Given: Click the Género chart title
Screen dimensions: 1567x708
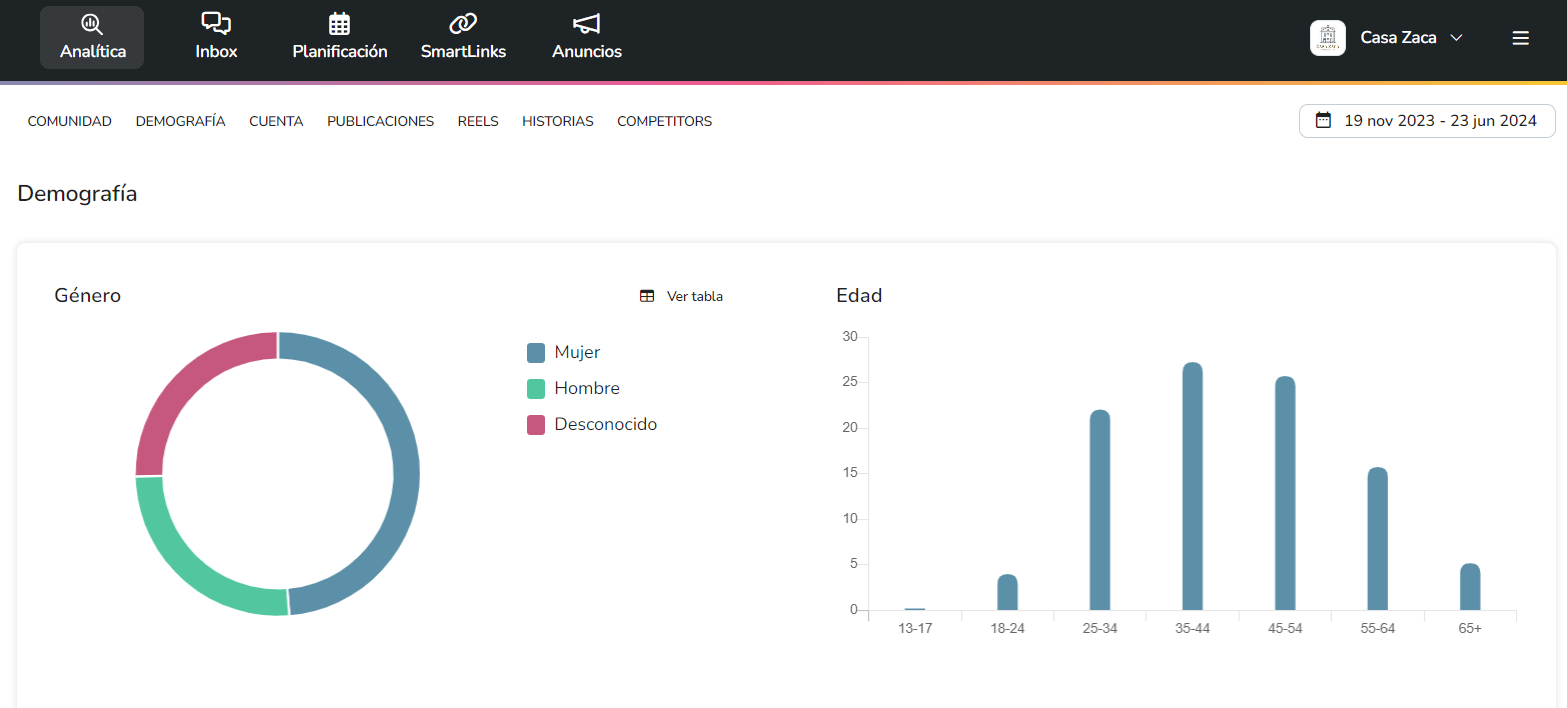Looking at the screenshot, I should pos(88,296).
